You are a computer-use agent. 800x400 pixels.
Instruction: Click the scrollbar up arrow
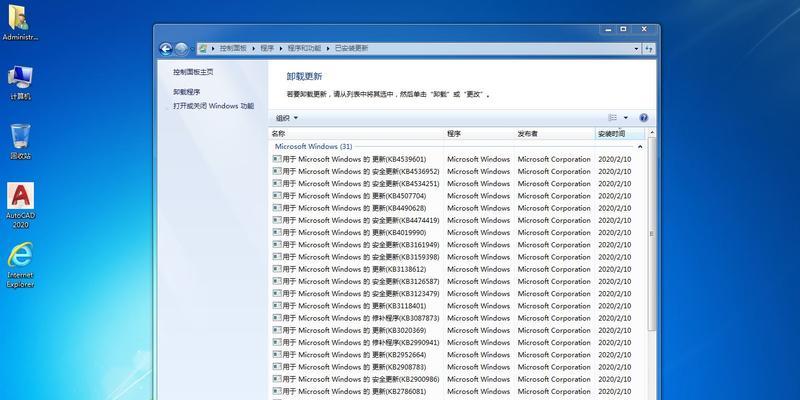point(652,133)
